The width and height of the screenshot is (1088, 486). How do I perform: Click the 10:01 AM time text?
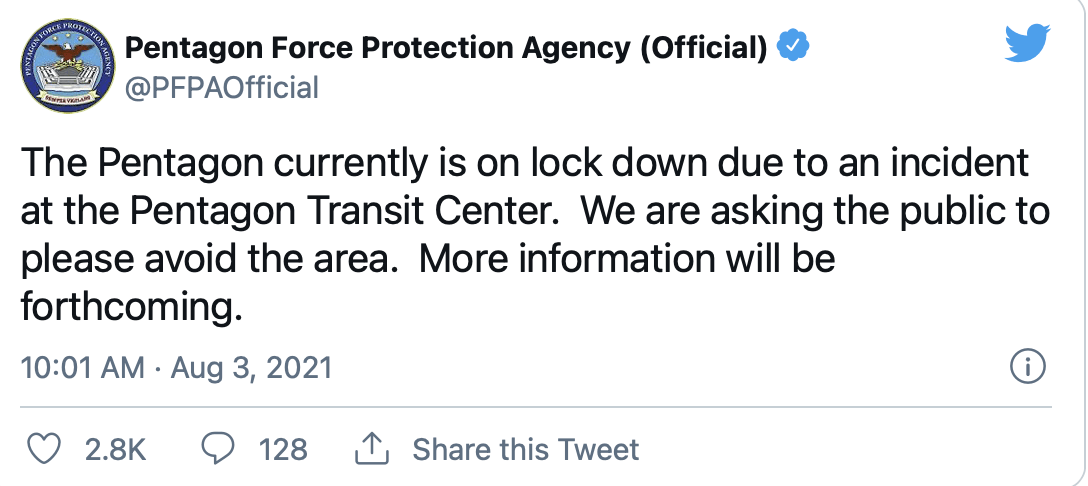(83, 367)
